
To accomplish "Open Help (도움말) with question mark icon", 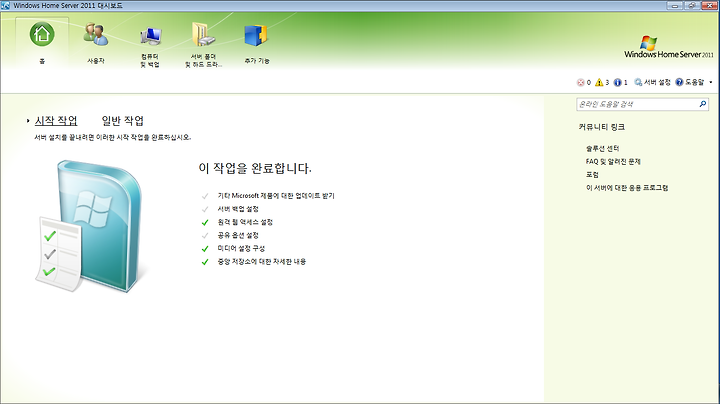I will point(689,83).
